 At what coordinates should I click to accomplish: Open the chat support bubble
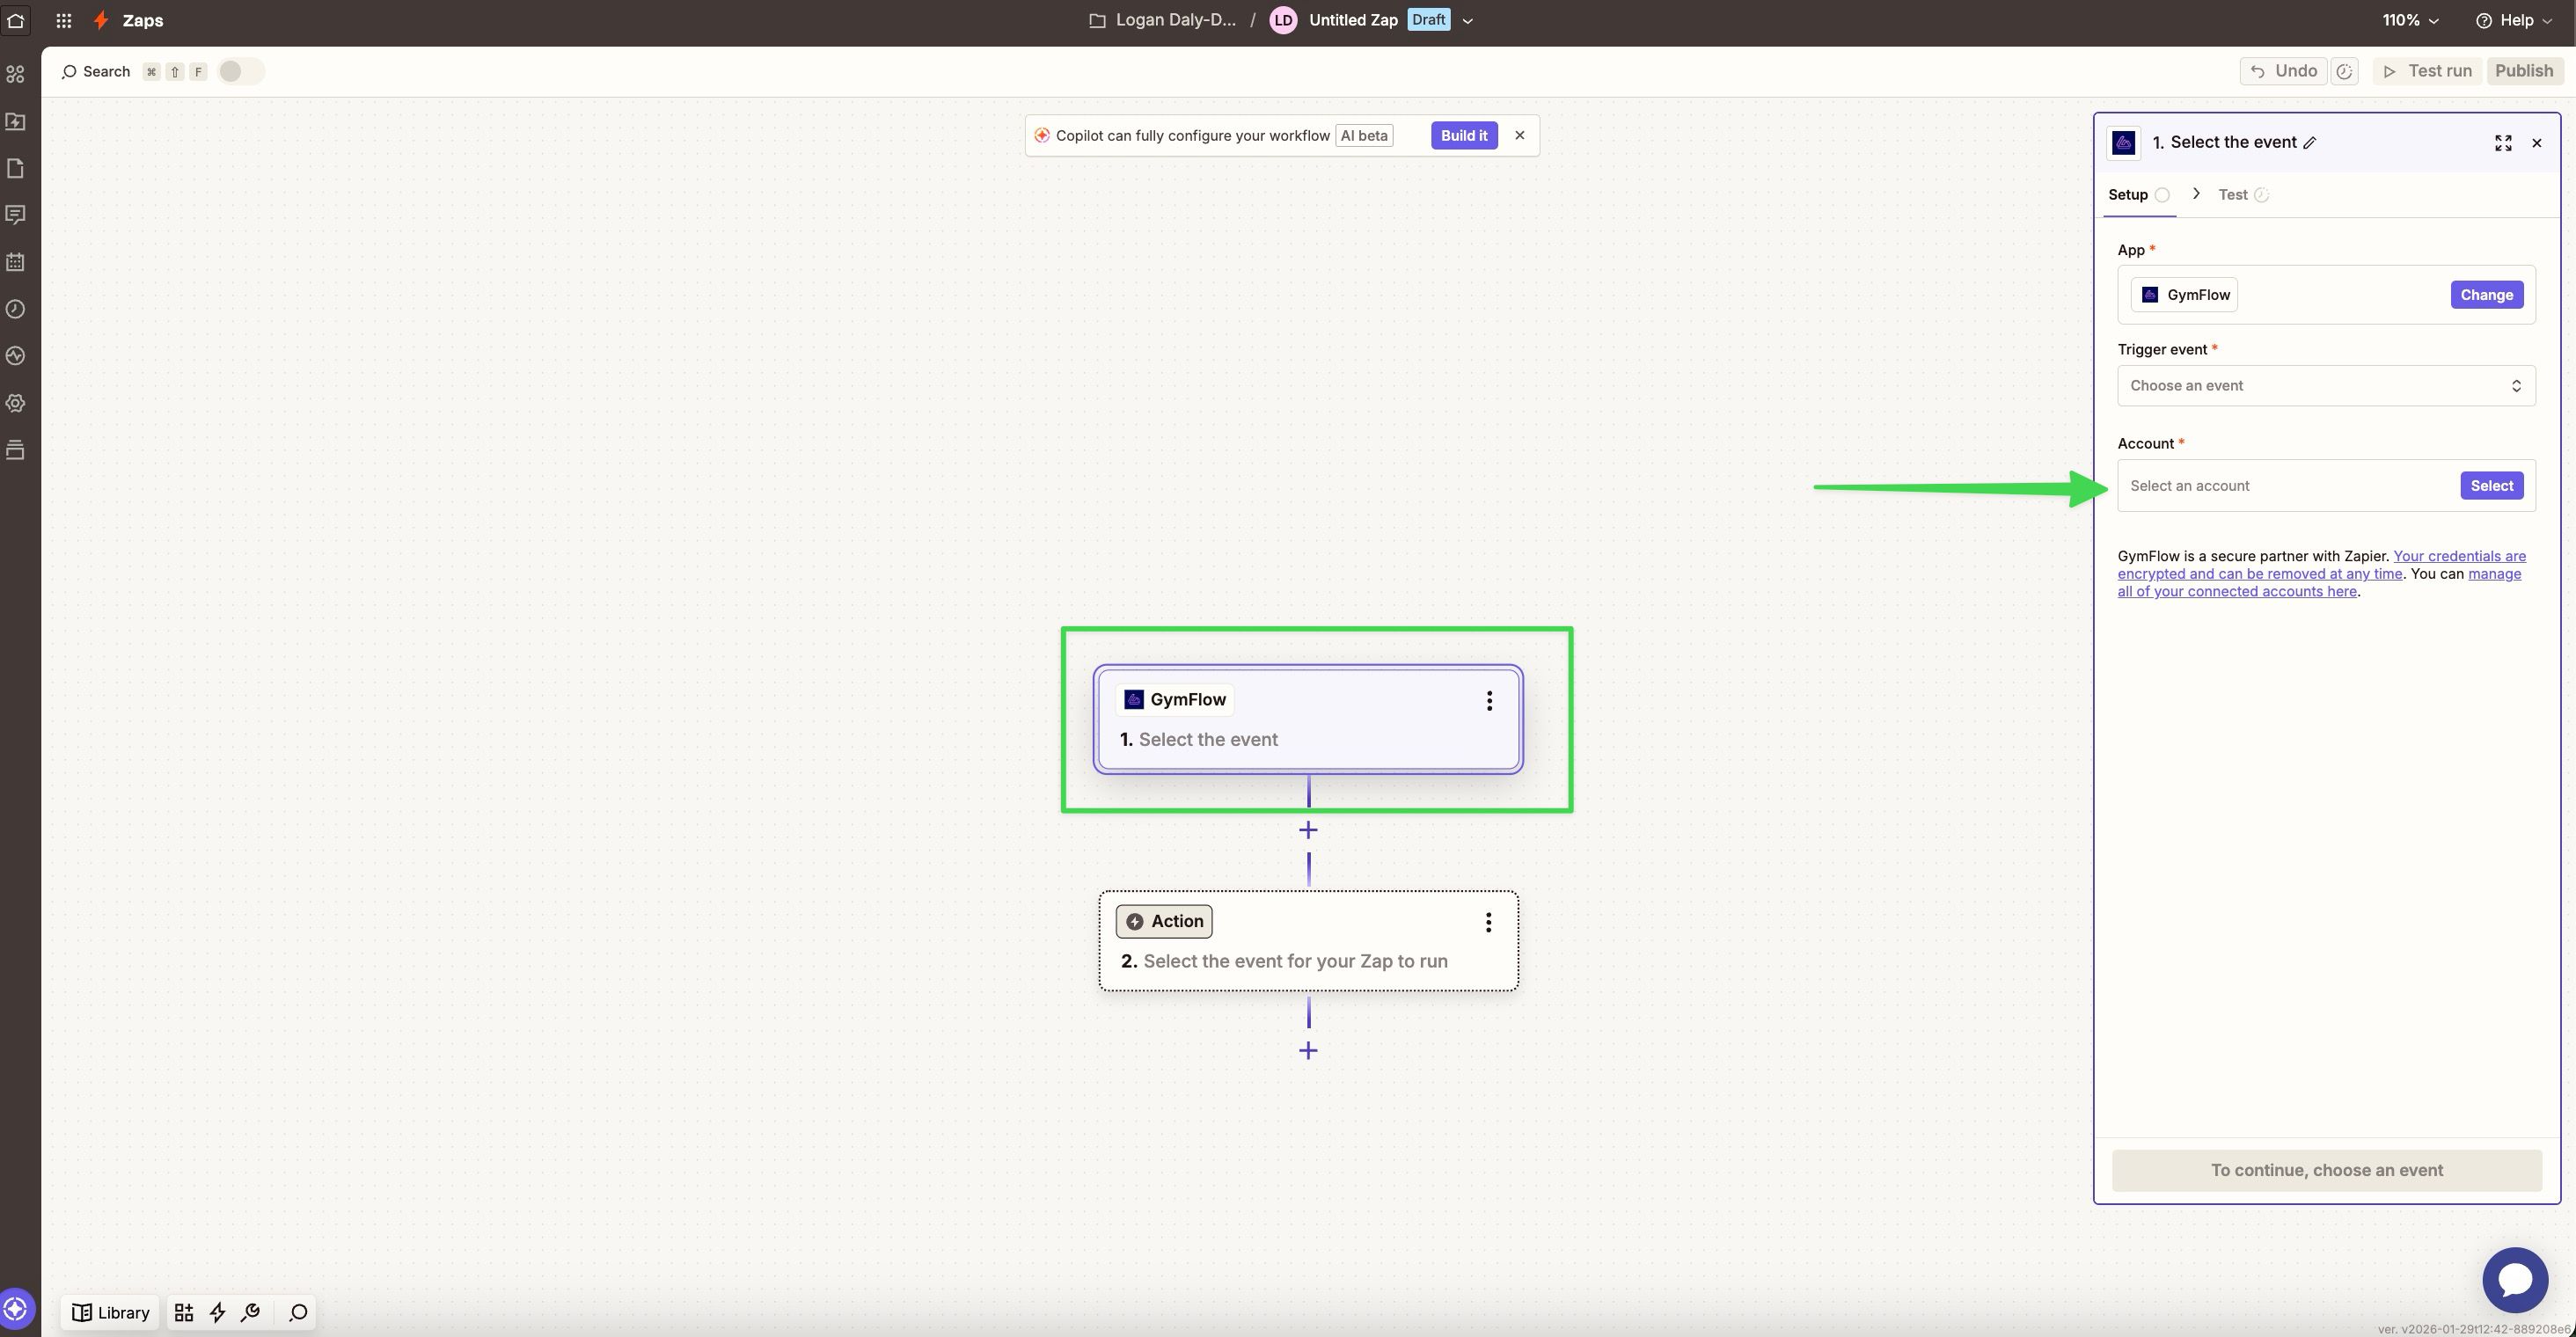tap(2515, 1280)
